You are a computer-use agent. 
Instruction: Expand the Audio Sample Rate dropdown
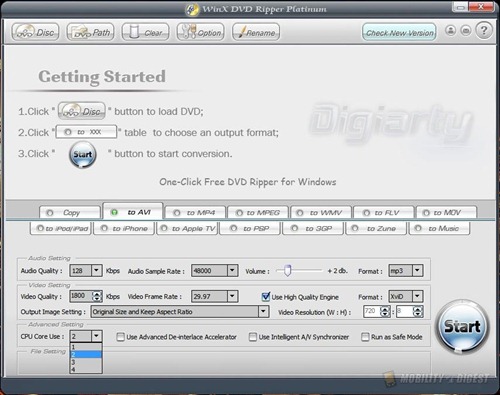click(x=232, y=270)
